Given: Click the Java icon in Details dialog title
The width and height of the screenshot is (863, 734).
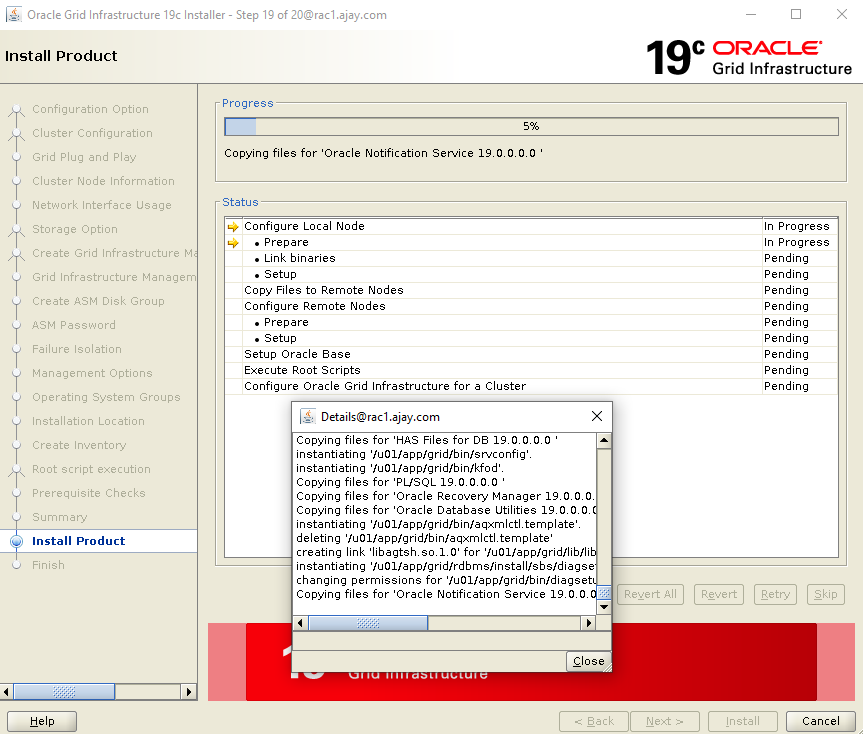Looking at the screenshot, I should (x=307, y=417).
